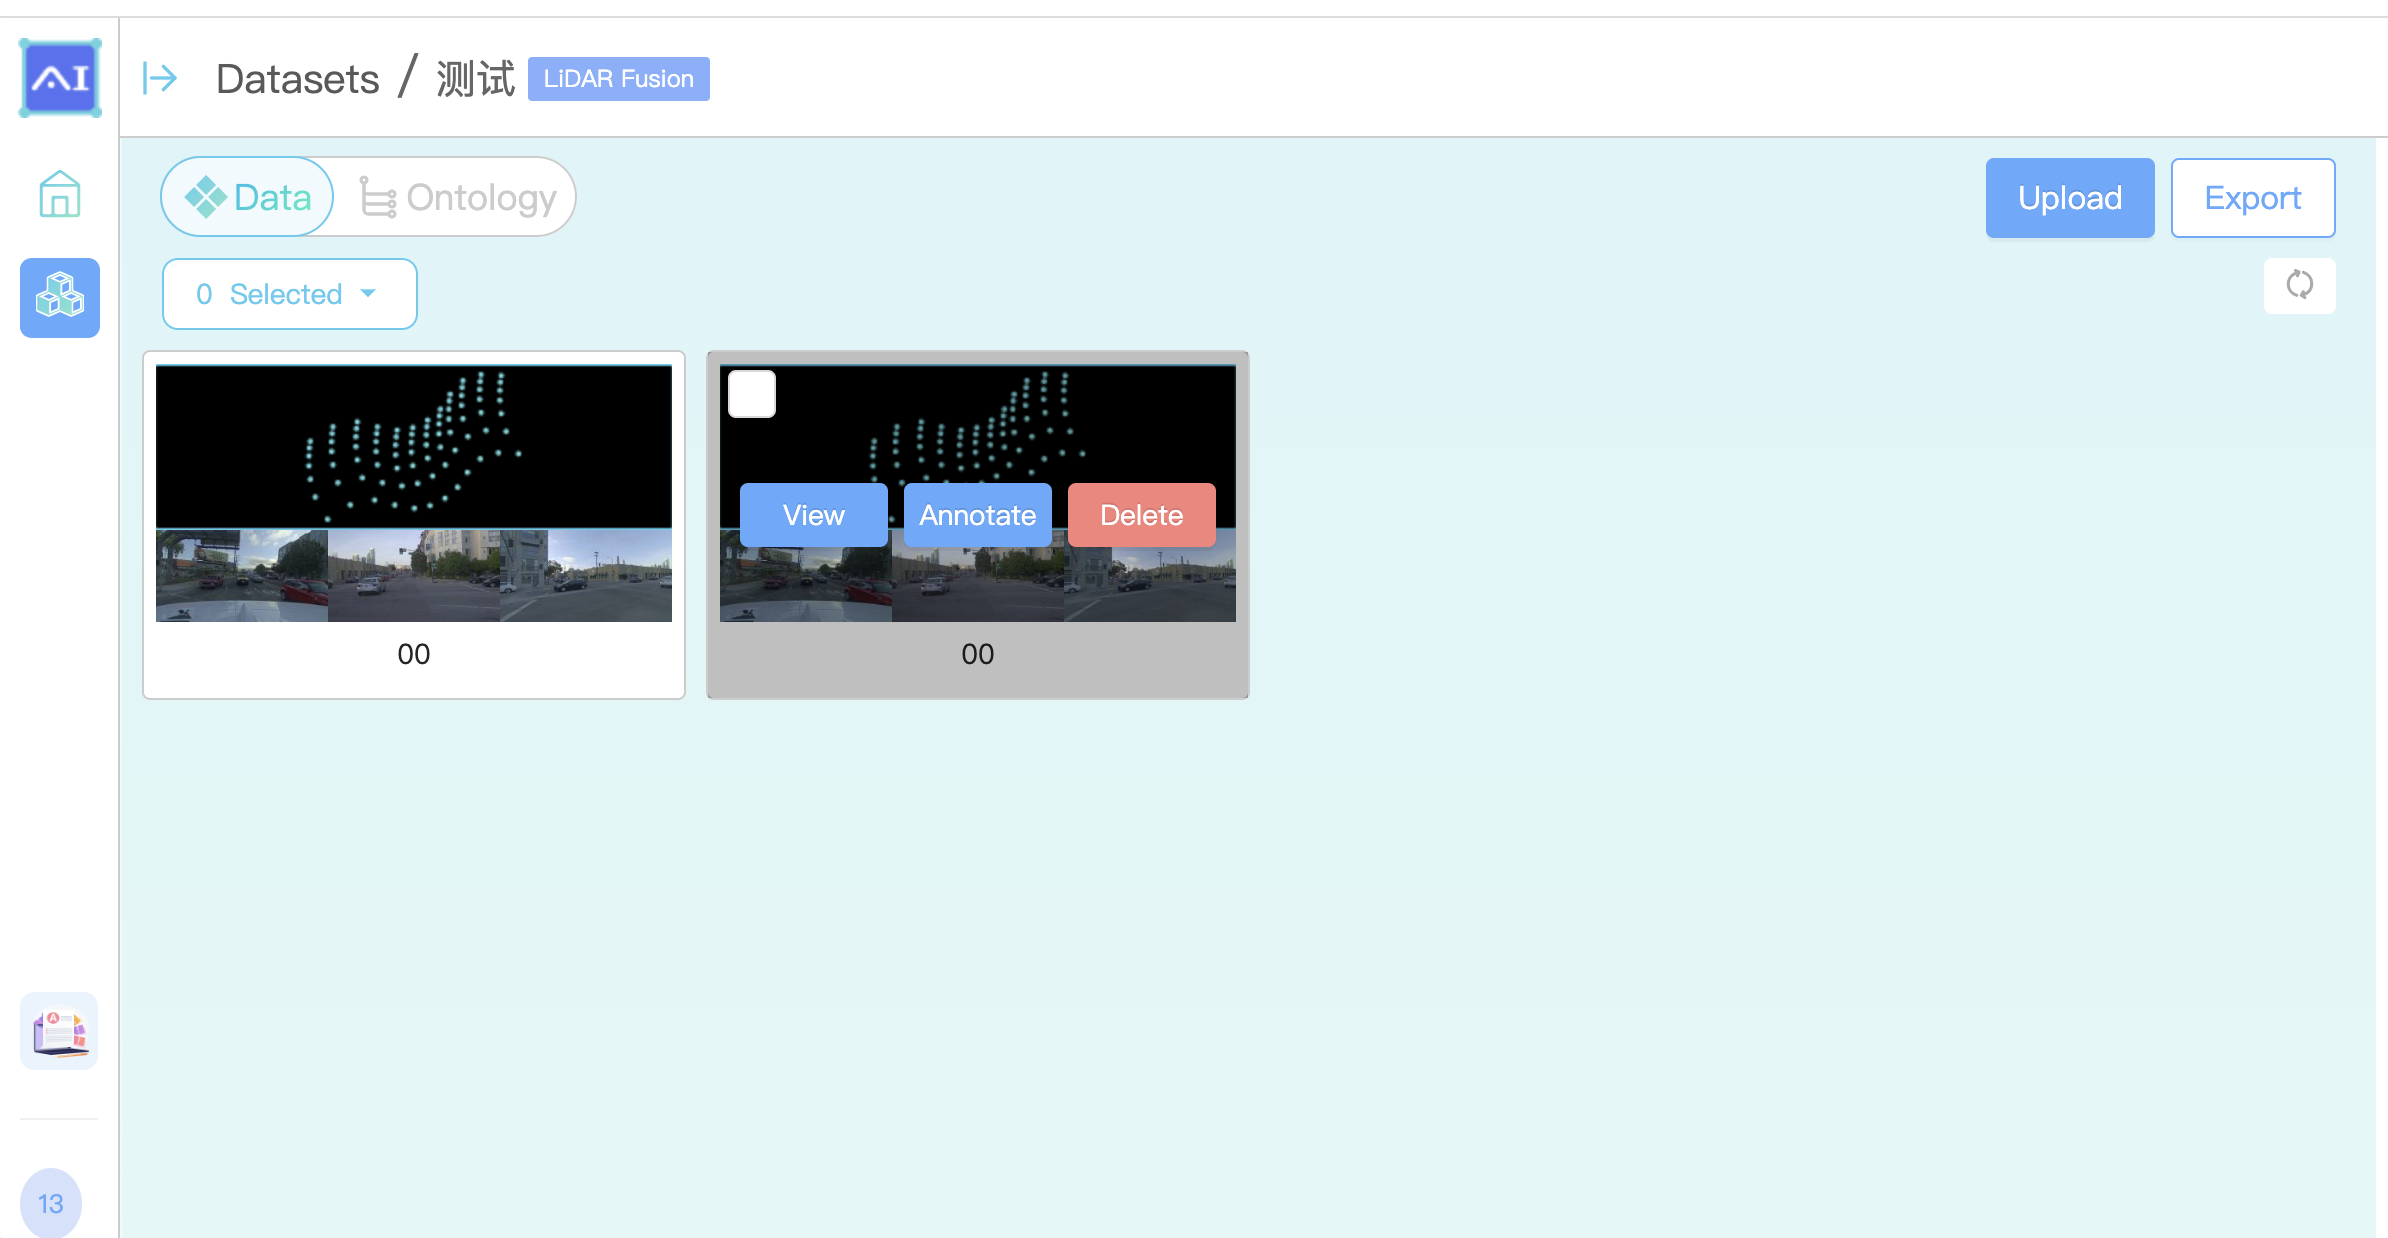The width and height of the screenshot is (2388, 1238).
Task: Click the AI logo icon
Action: pyautogui.click(x=60, y=78)
